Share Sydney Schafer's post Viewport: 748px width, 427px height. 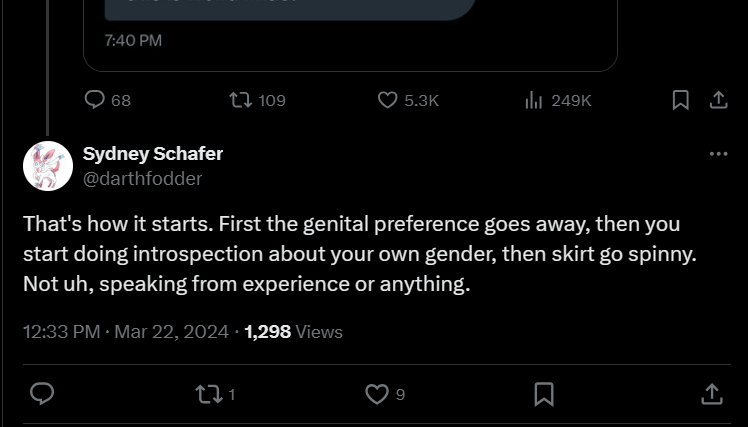(711, 394)
